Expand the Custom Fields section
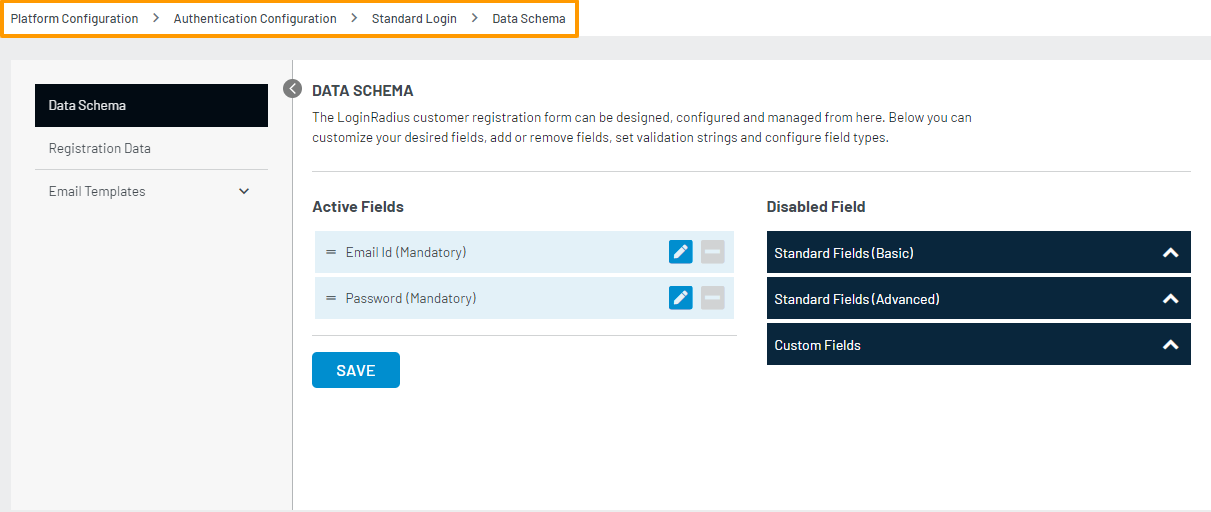Screen dimensions: 1211x512 [x=1170, y=345]
